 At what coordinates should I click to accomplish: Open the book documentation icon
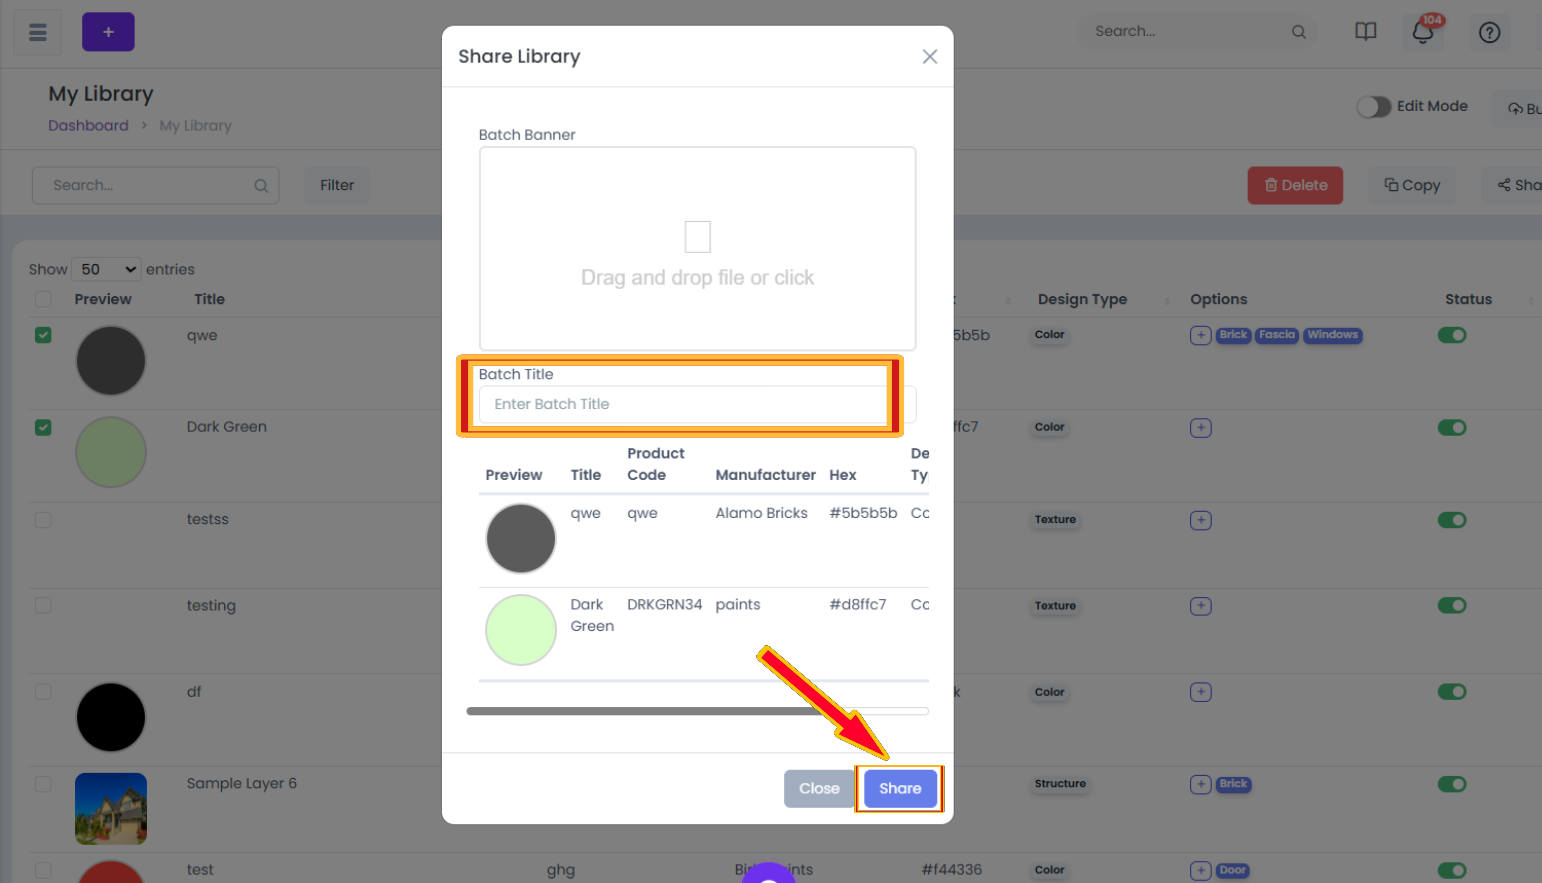(1365, 32)
